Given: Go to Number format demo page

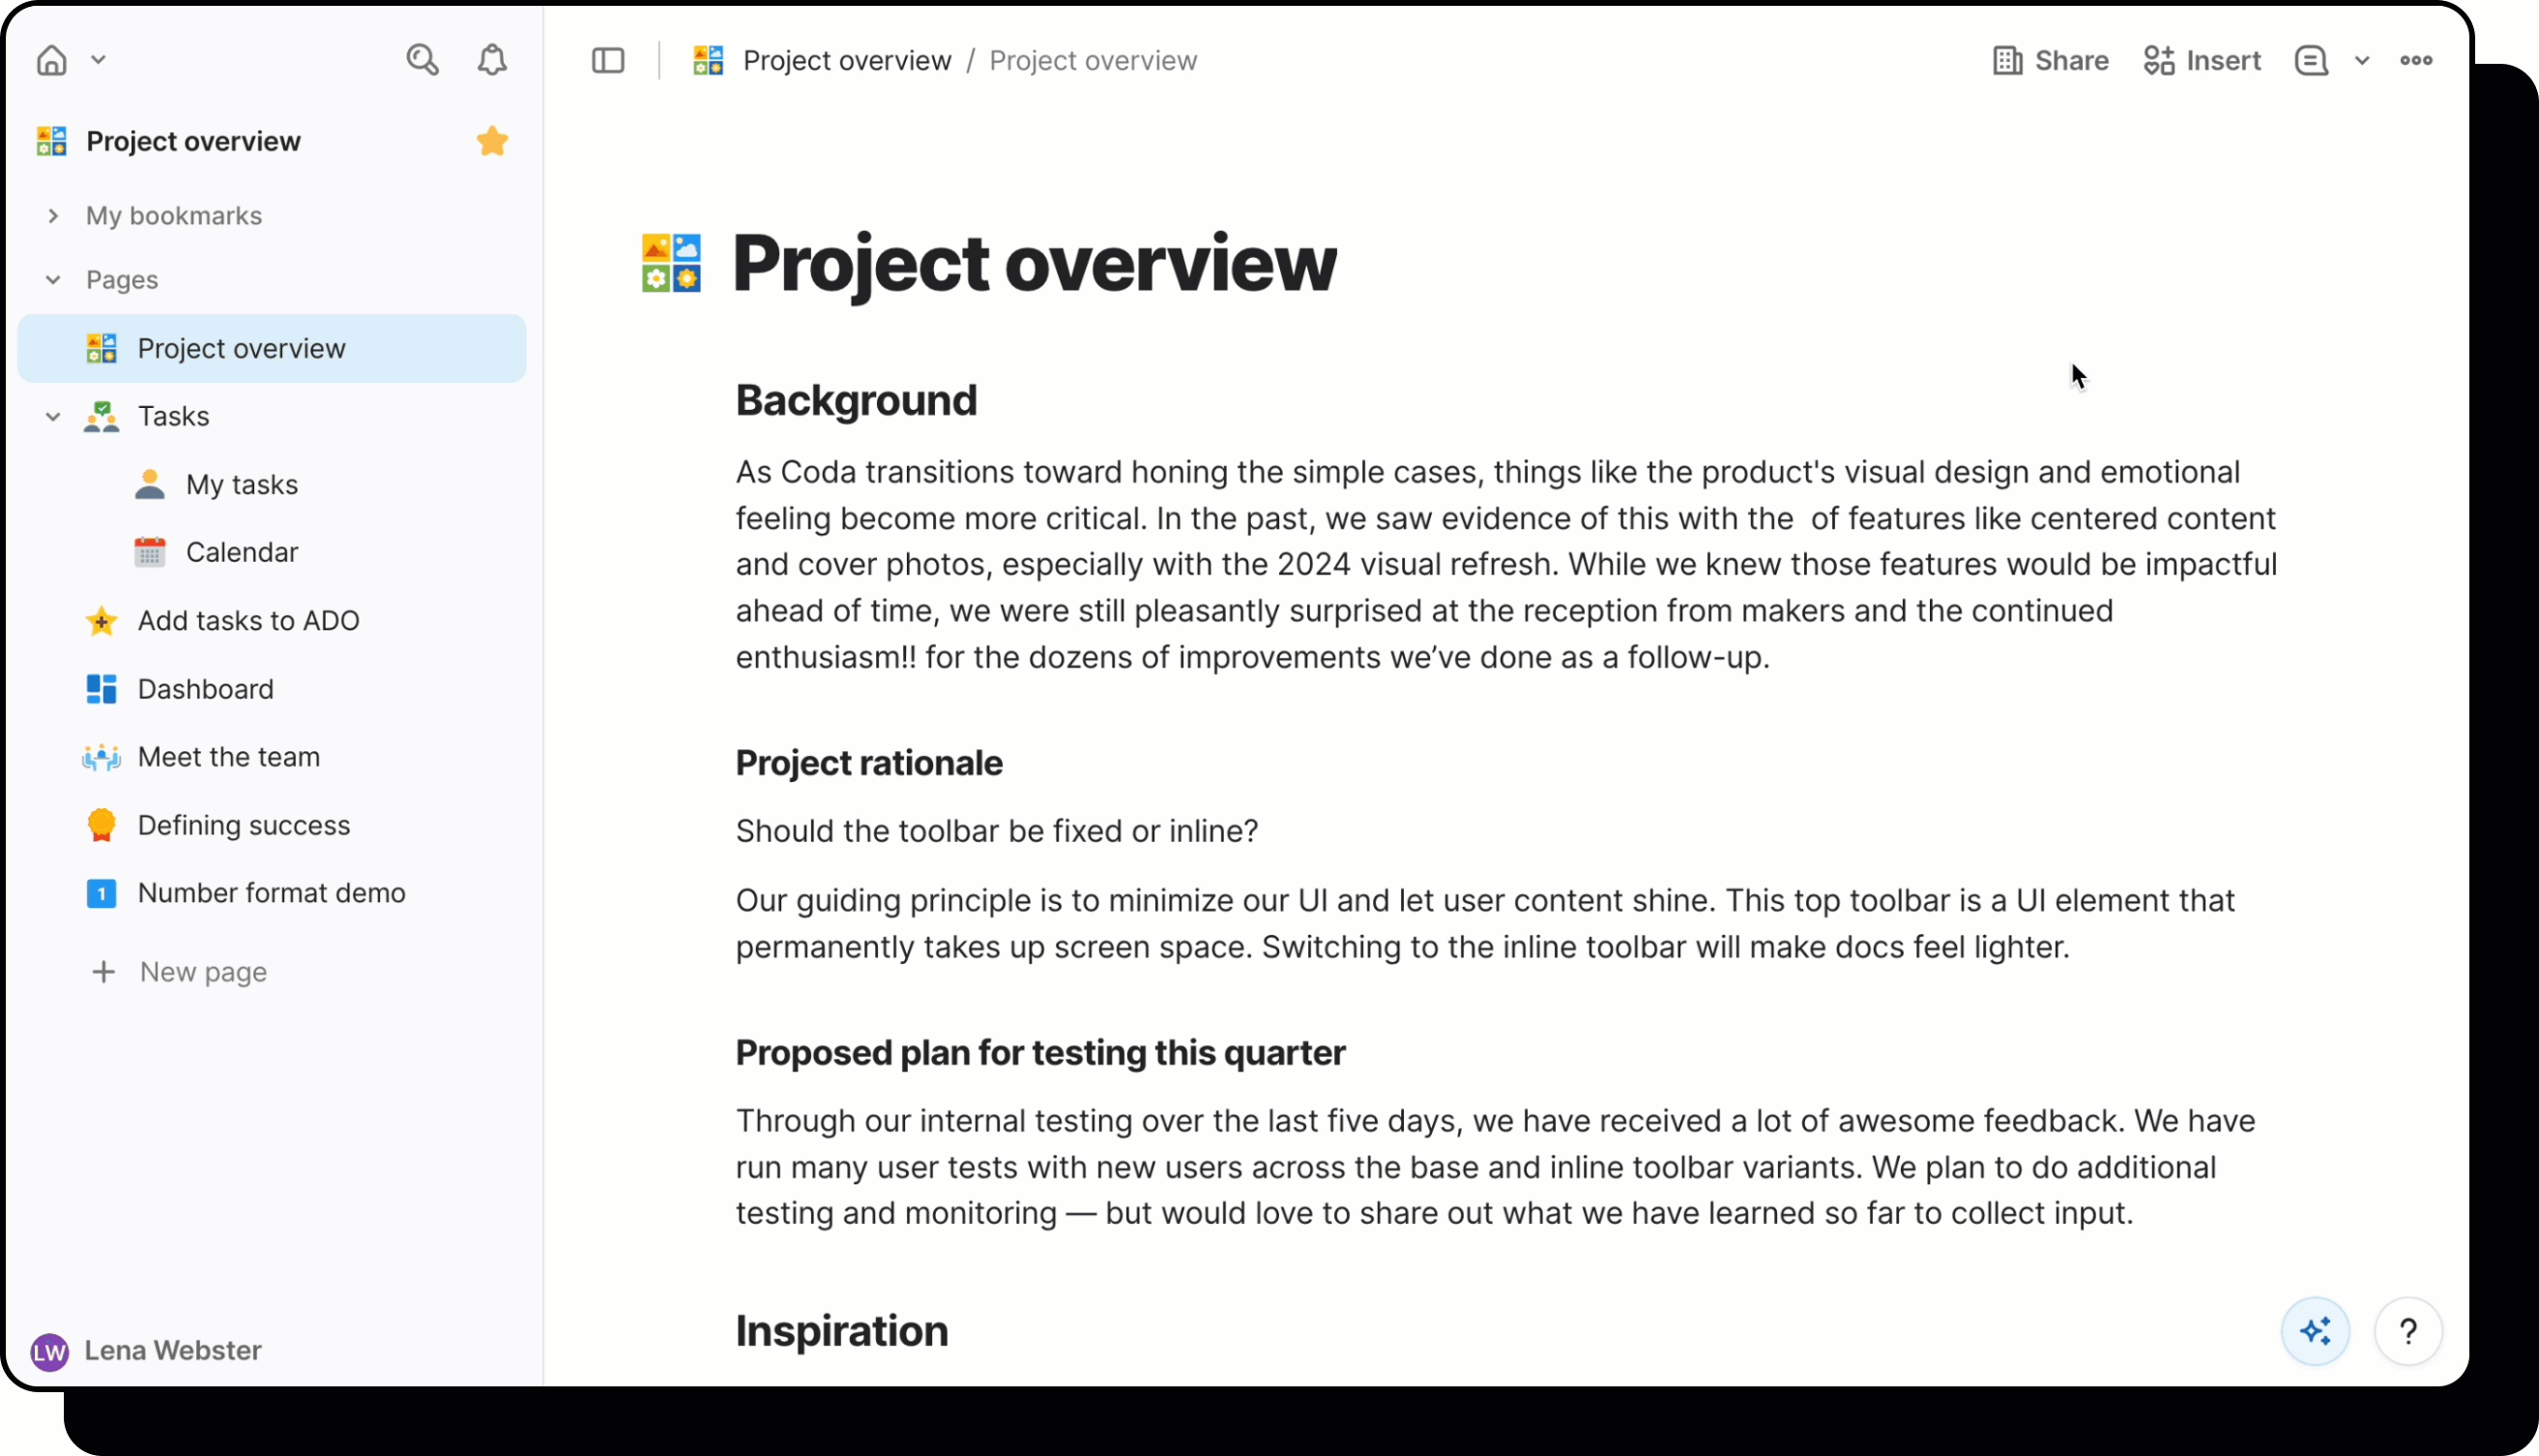Looking at the screenshot, I should [x=271, y=893].
